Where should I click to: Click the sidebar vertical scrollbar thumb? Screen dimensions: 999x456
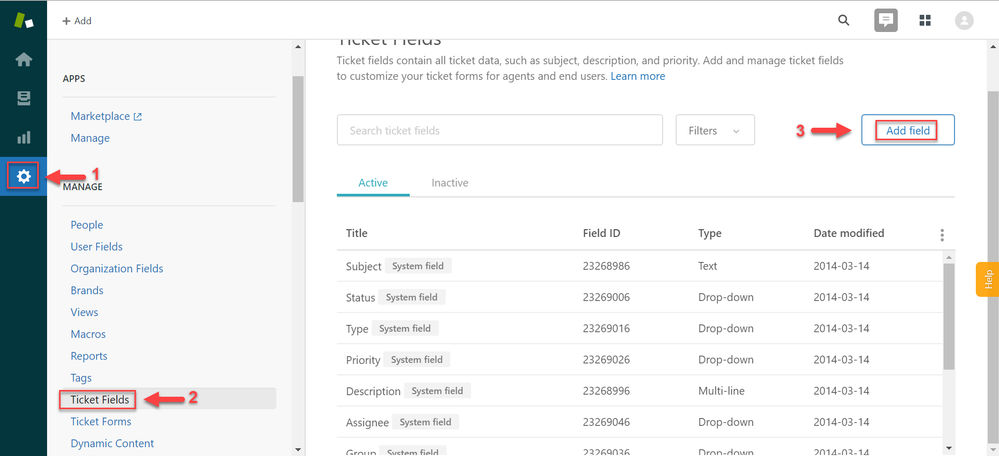pyautogui.click(x=298, y=139)
